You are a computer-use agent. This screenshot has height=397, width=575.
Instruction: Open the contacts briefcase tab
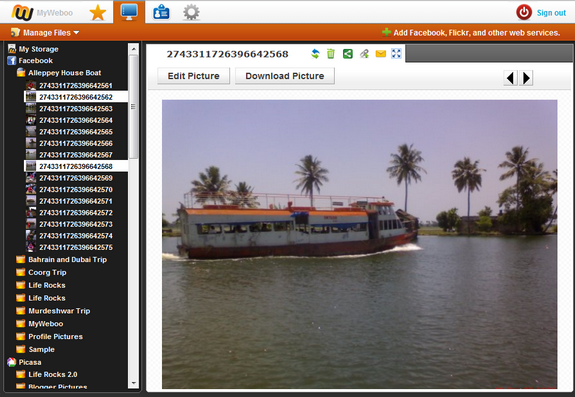[161, 13]
